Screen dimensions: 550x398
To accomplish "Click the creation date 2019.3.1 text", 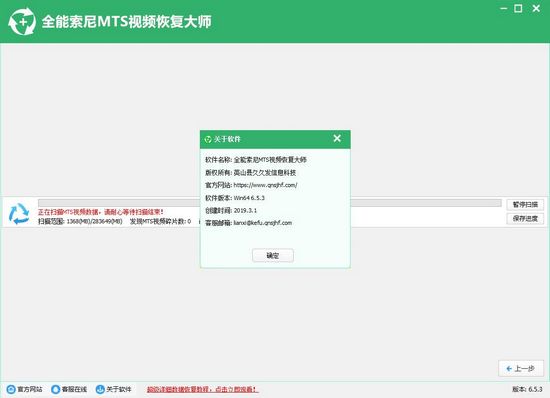I will tap(245, 210).
